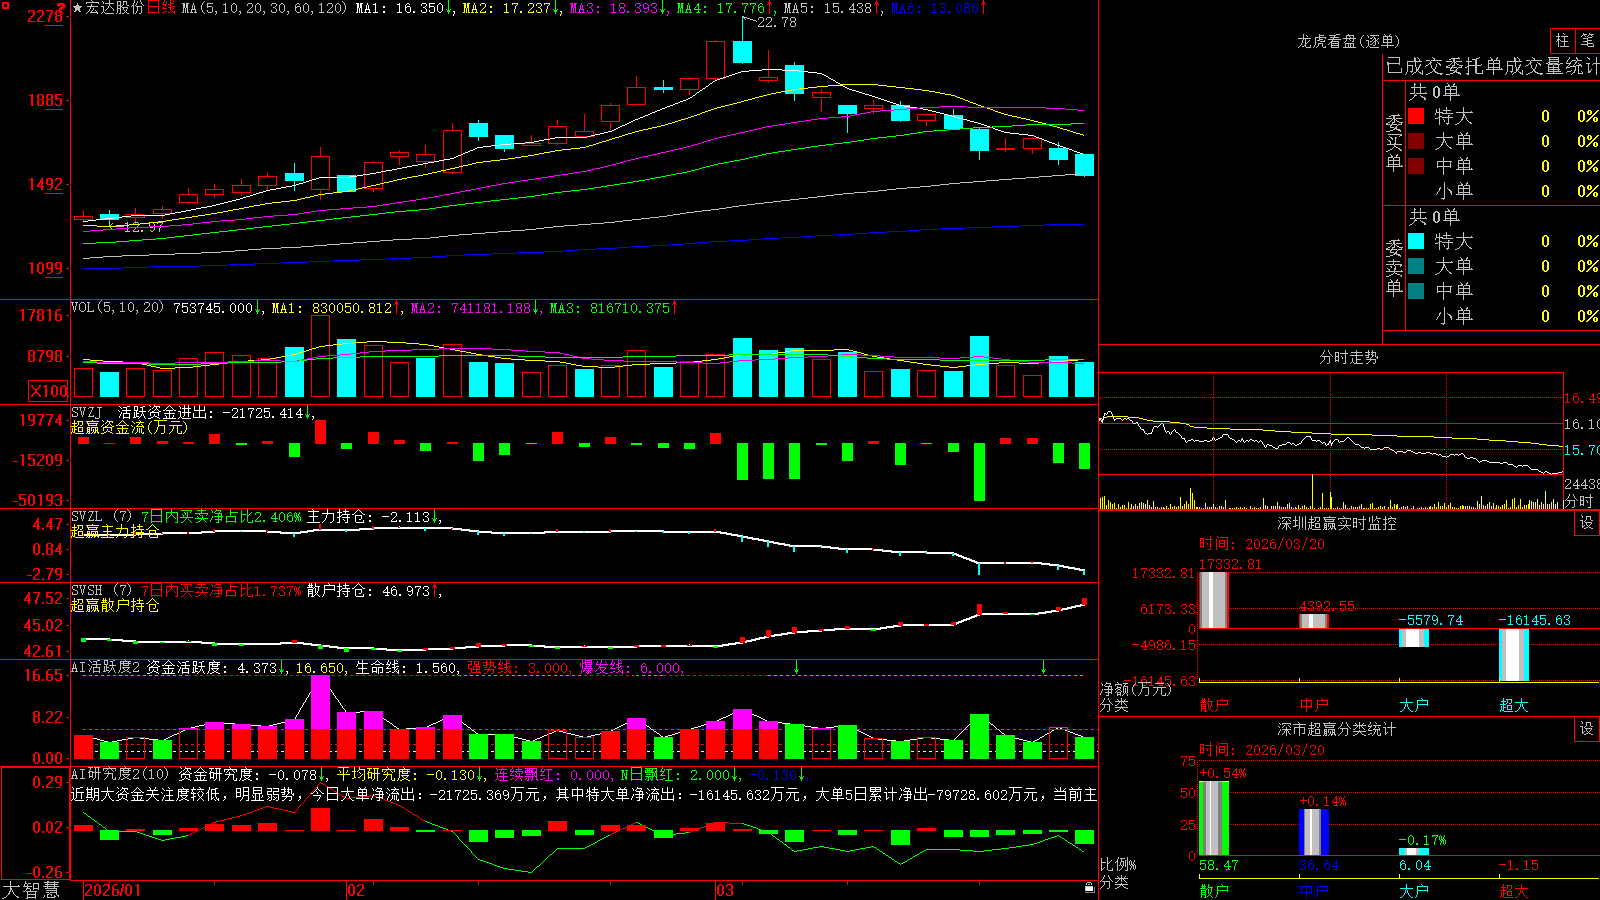The image size is (1600, 900).
Task: Click the 深市超赢分类统计 panel title
Action: pos(1337,729)
